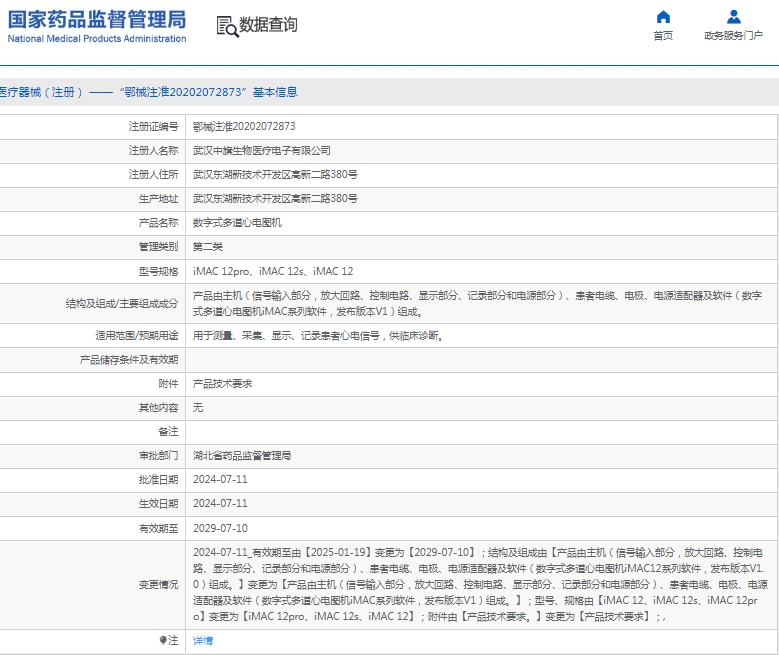Click the 适用范围 intended use text

click(x=318, y=336)
